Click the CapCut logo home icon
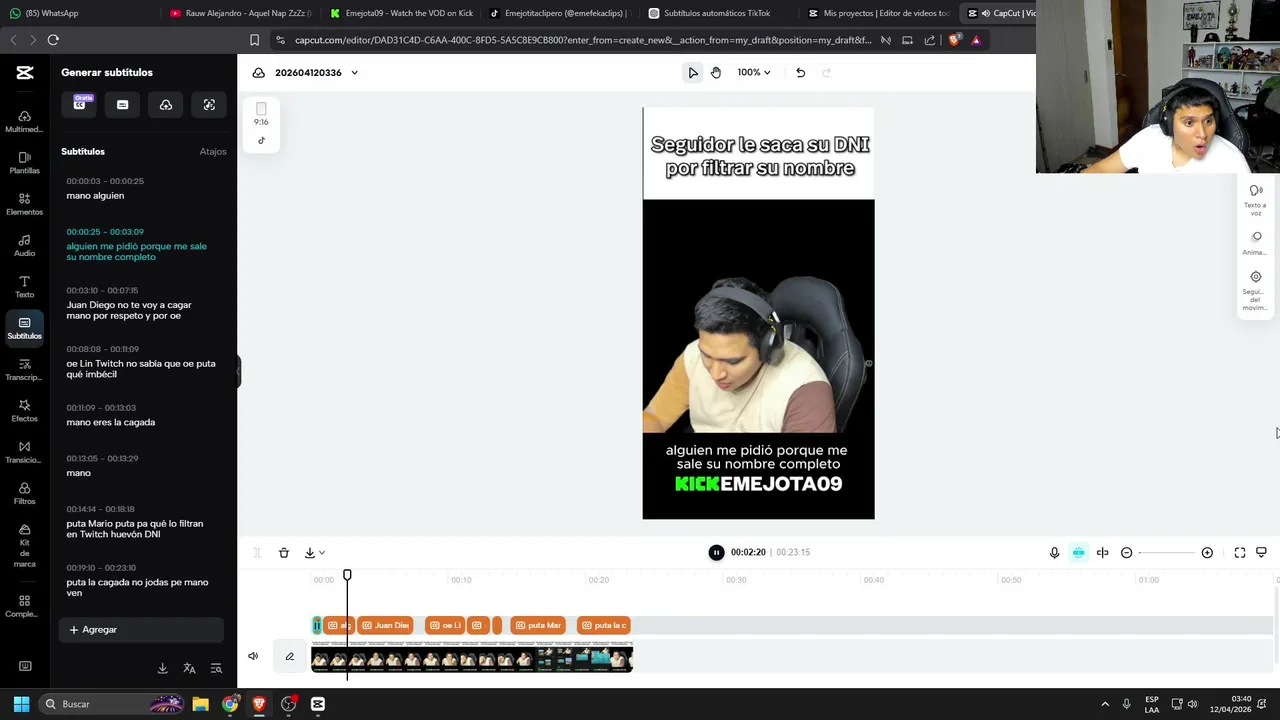1280x720 pixels. click(24, 72)
